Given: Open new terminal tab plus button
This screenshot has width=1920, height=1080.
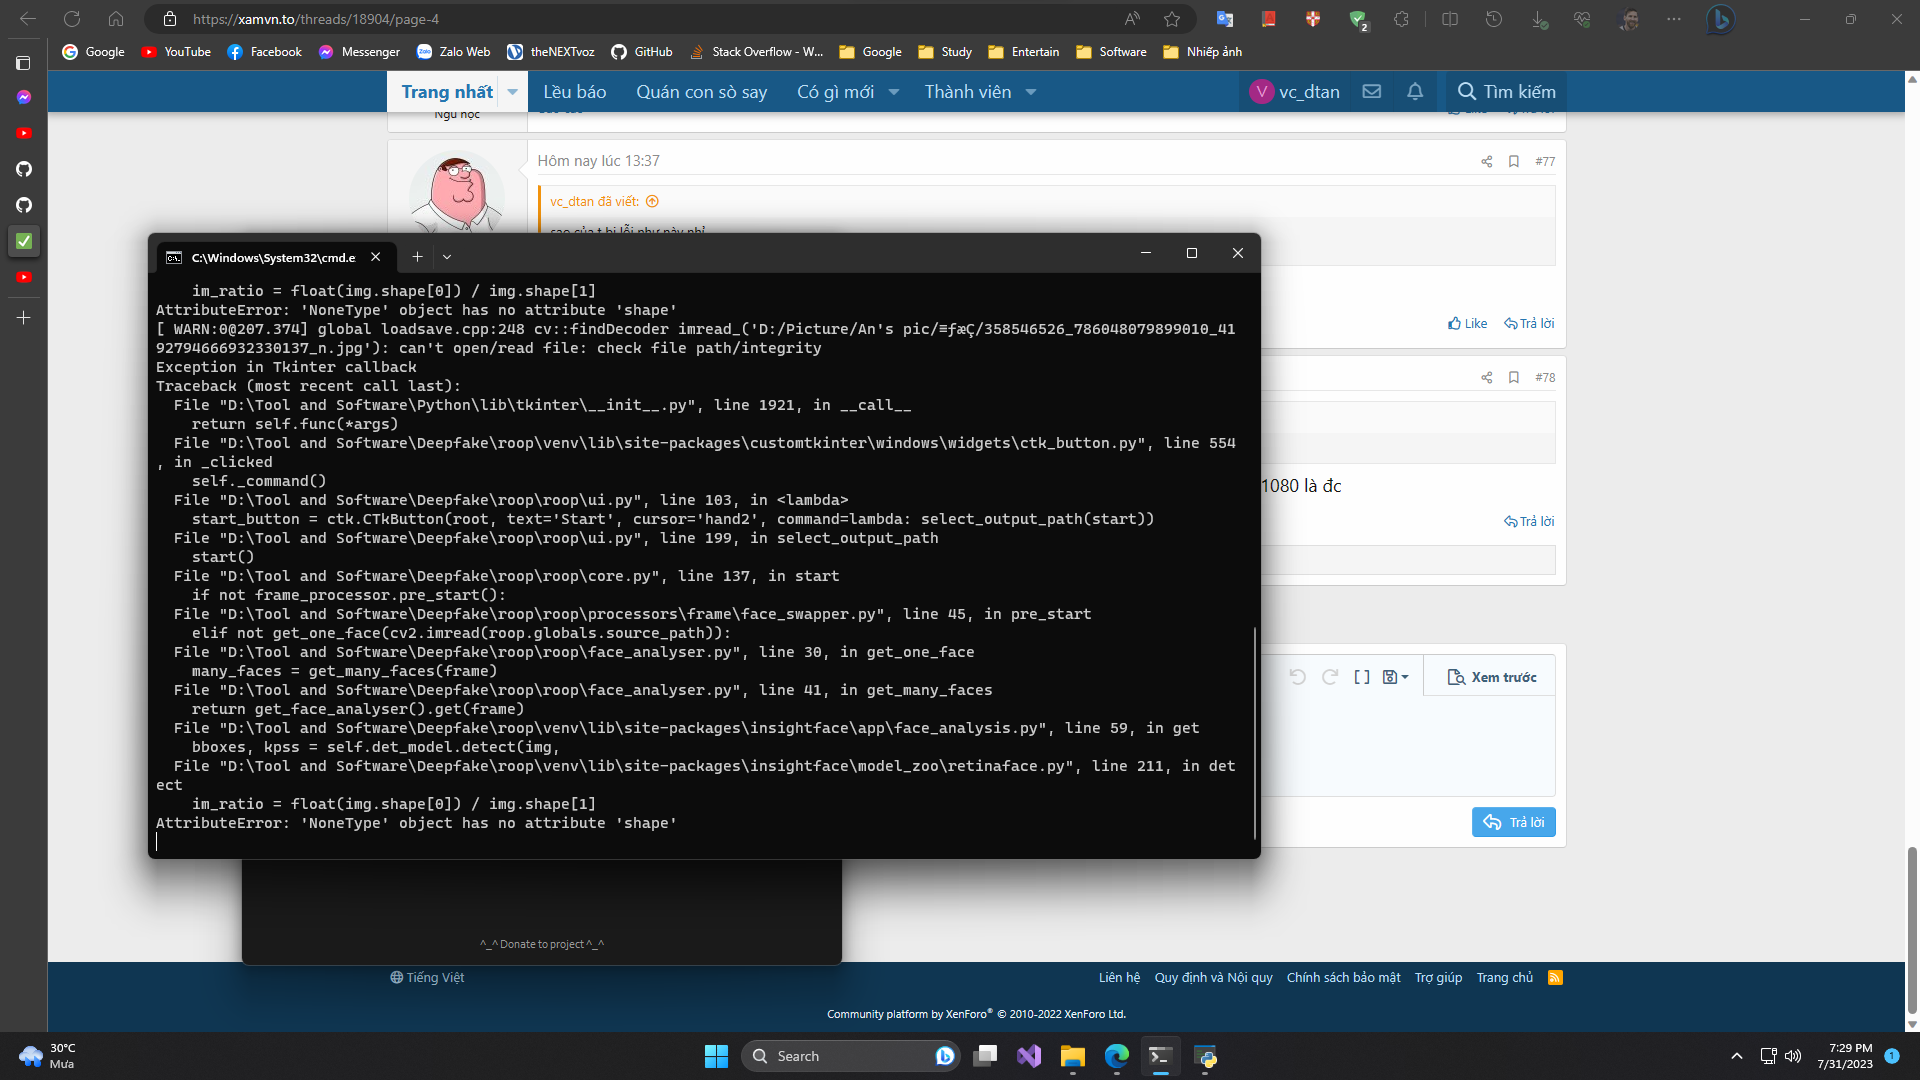Looking at the screenshot, I should [417, 257].
